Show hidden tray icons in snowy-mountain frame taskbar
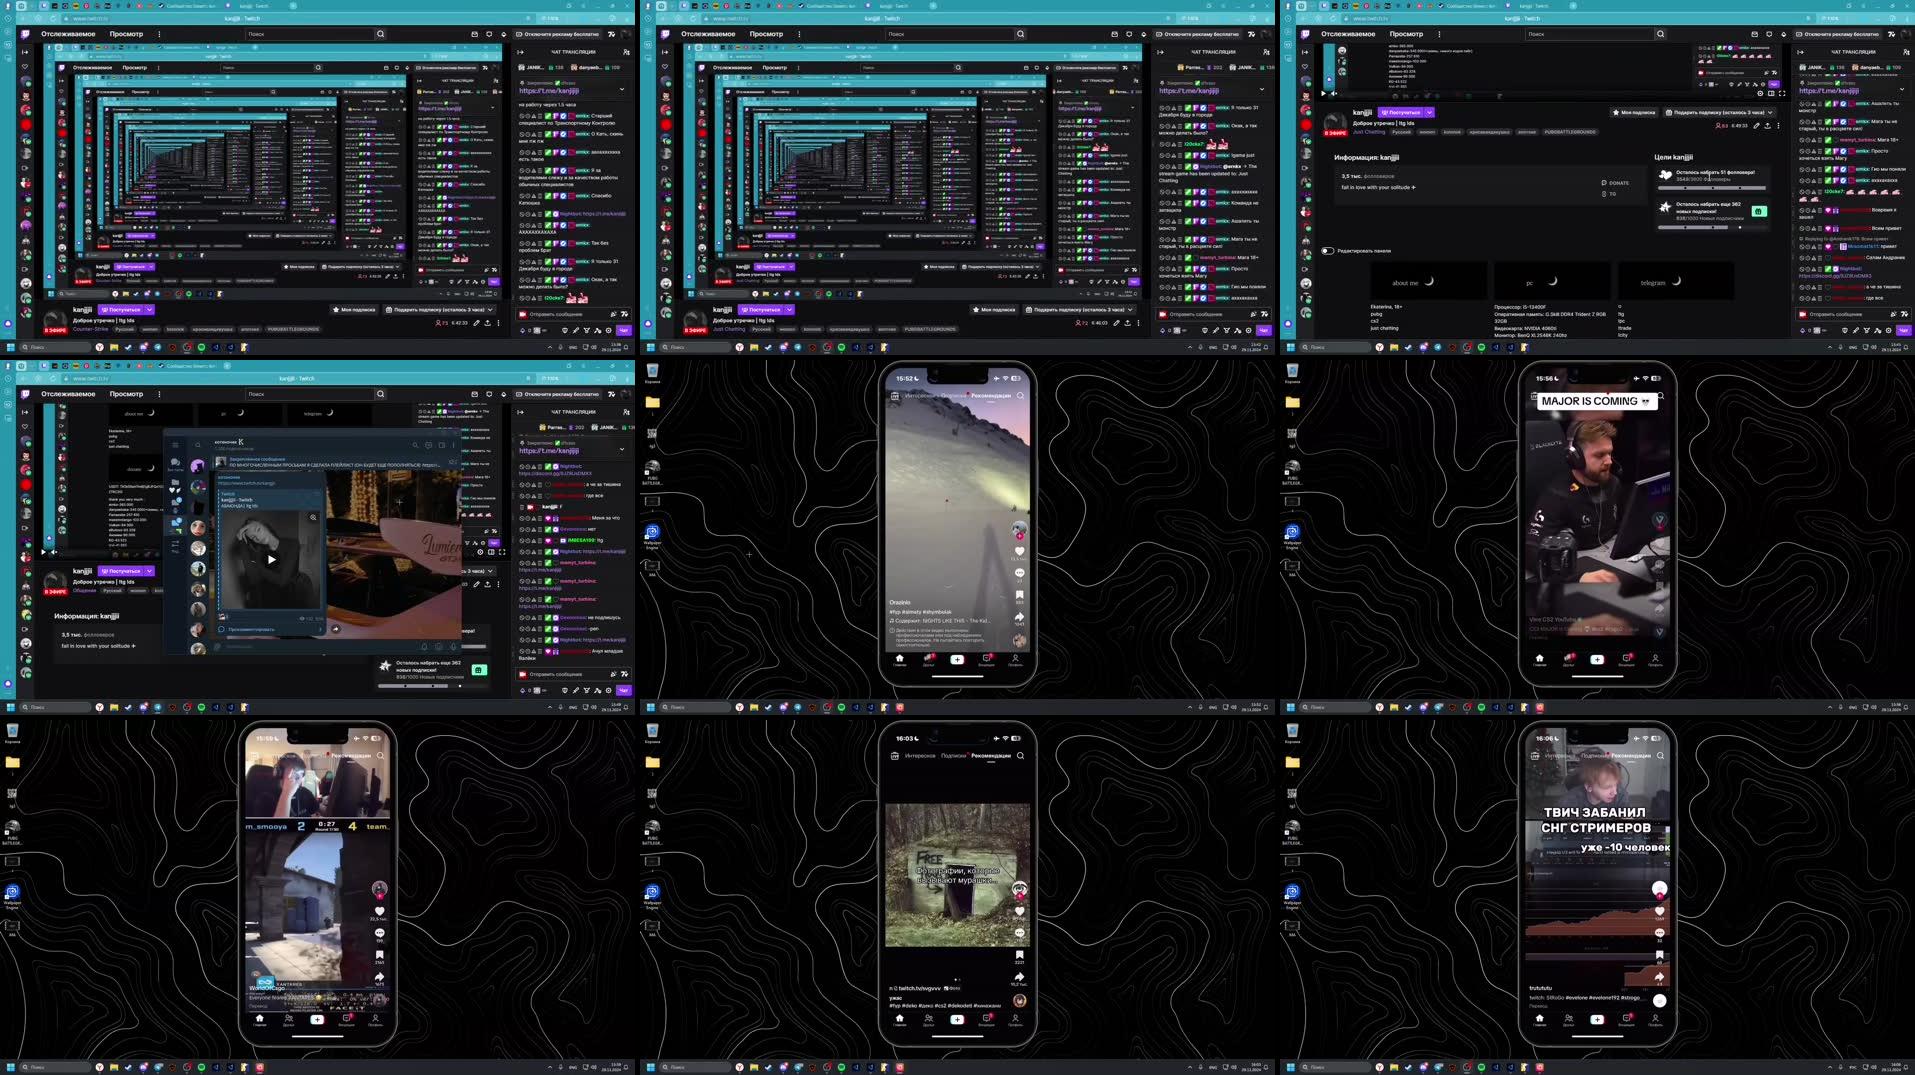Viewport: 1915px width, 1075px height. point(1189,707)
